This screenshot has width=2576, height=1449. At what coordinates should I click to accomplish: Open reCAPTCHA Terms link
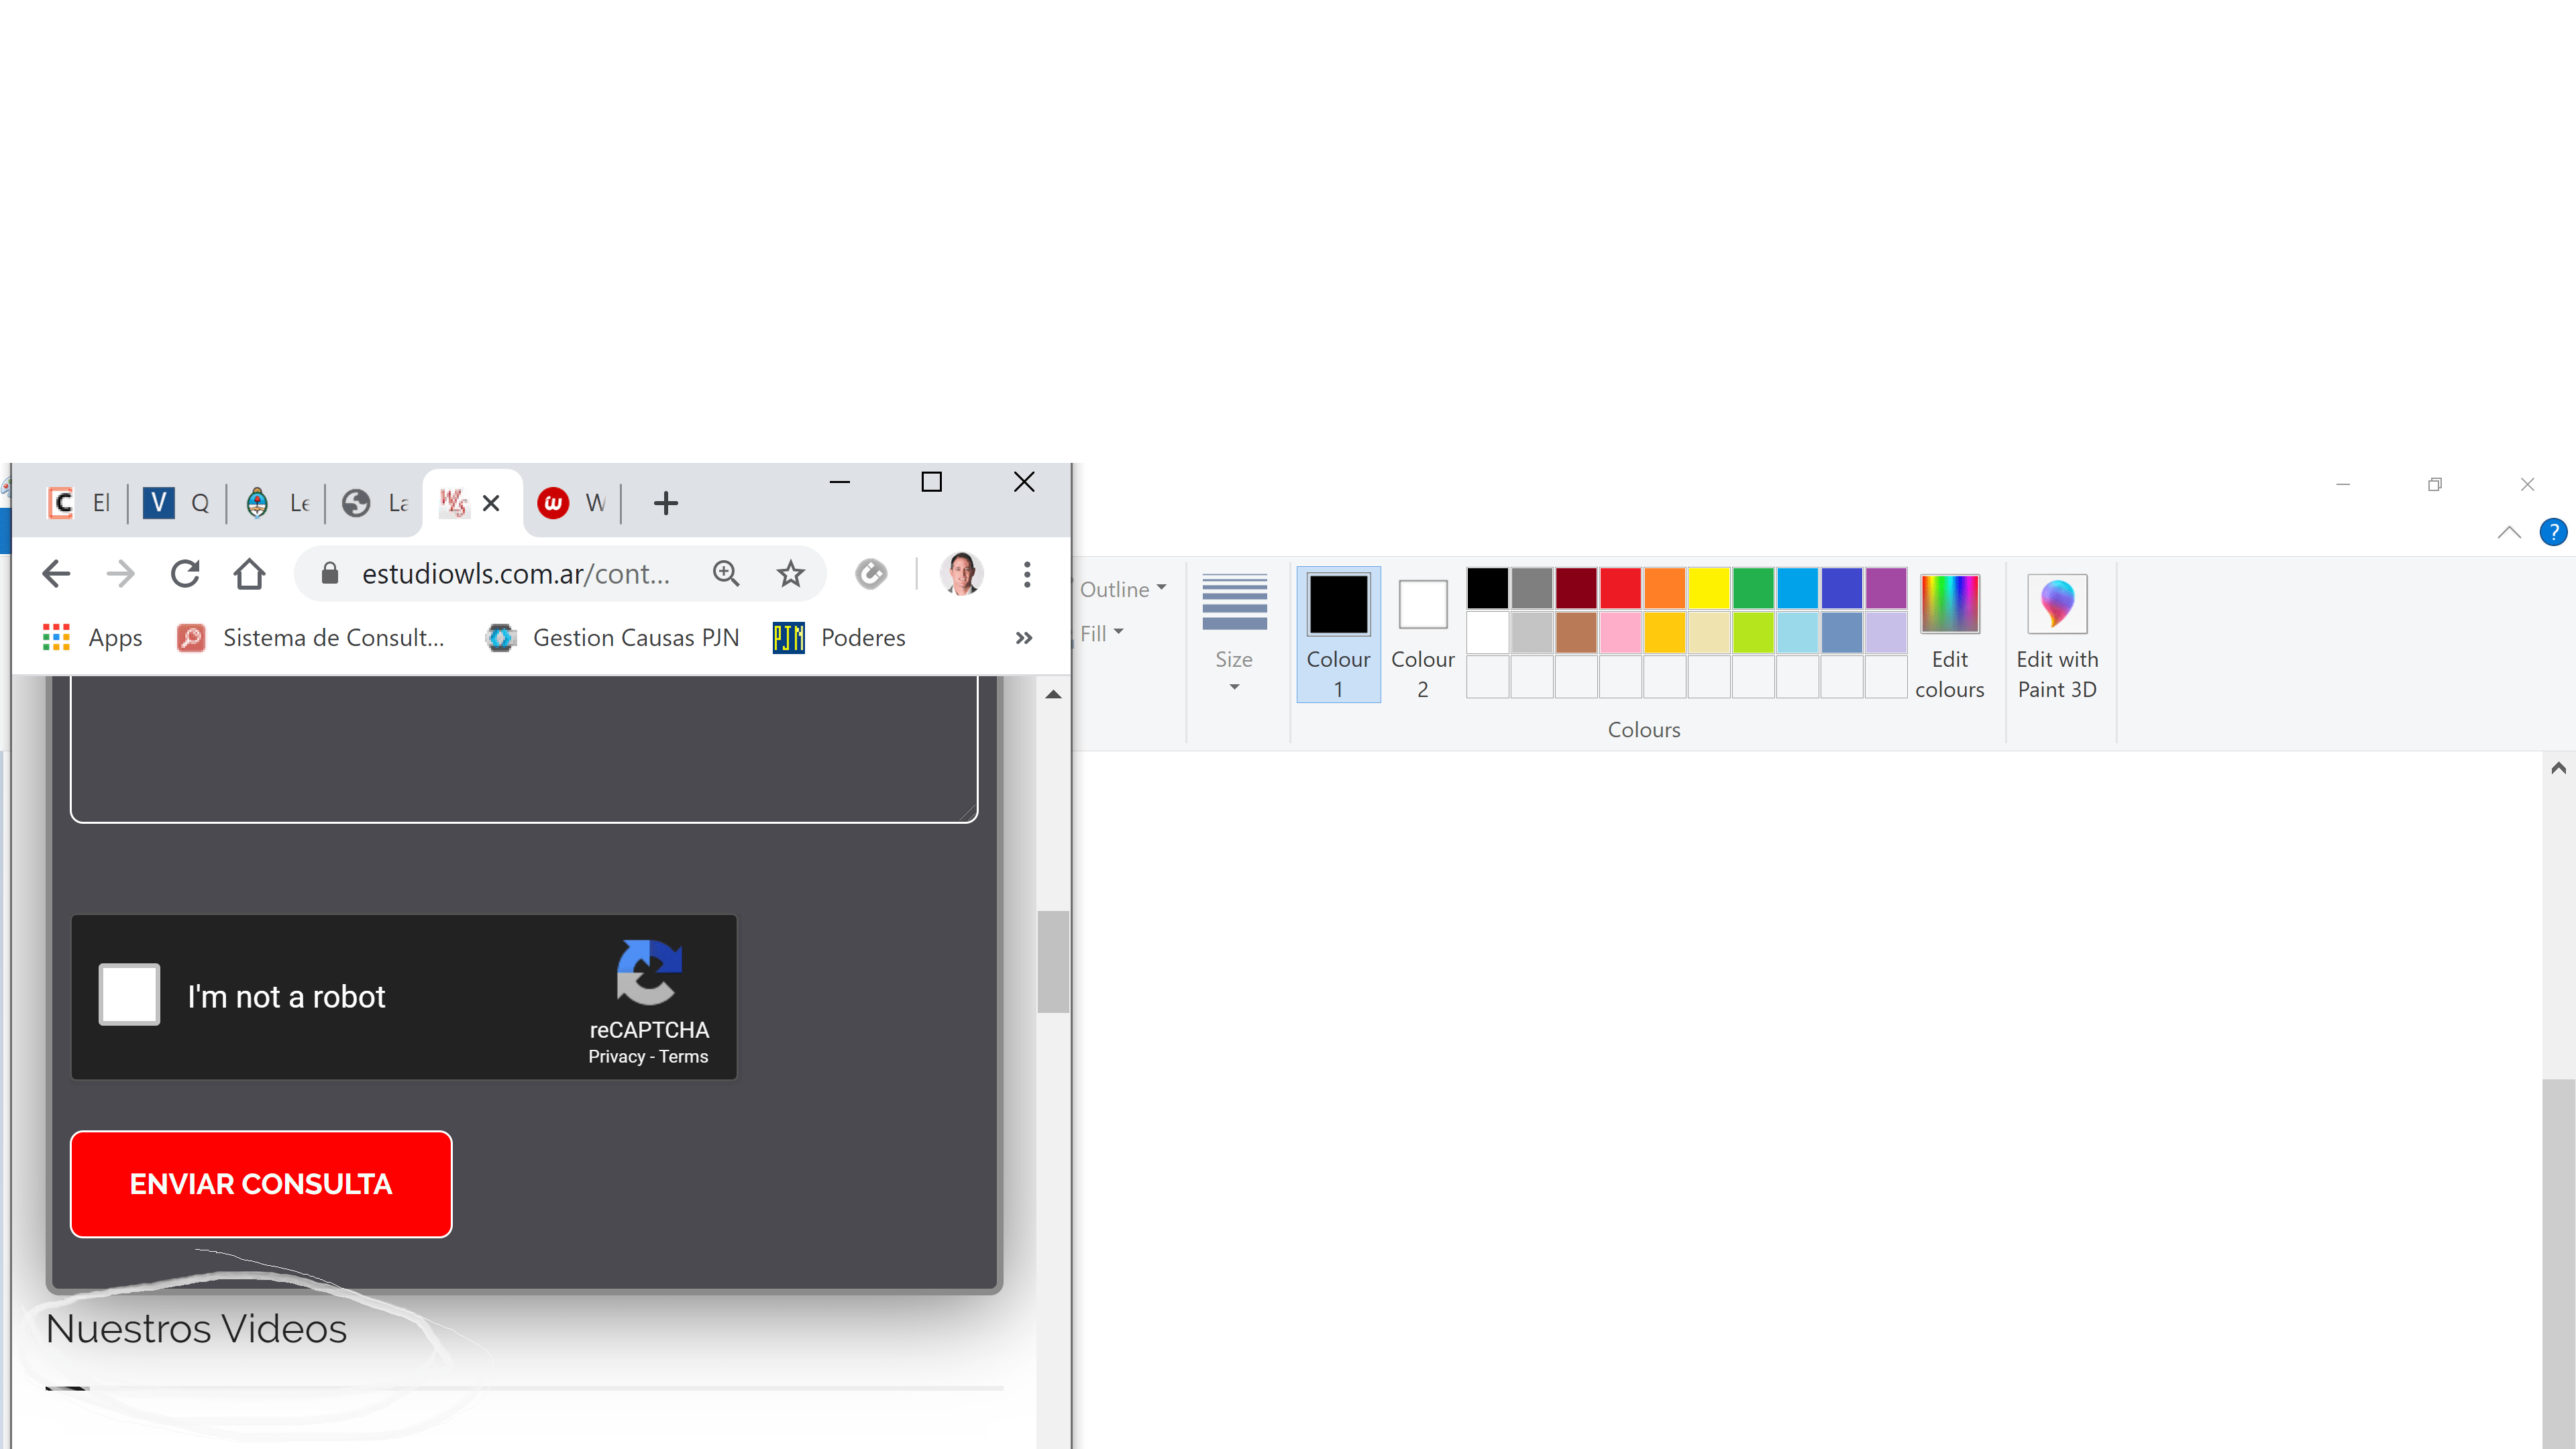(x=683, y=1057)
